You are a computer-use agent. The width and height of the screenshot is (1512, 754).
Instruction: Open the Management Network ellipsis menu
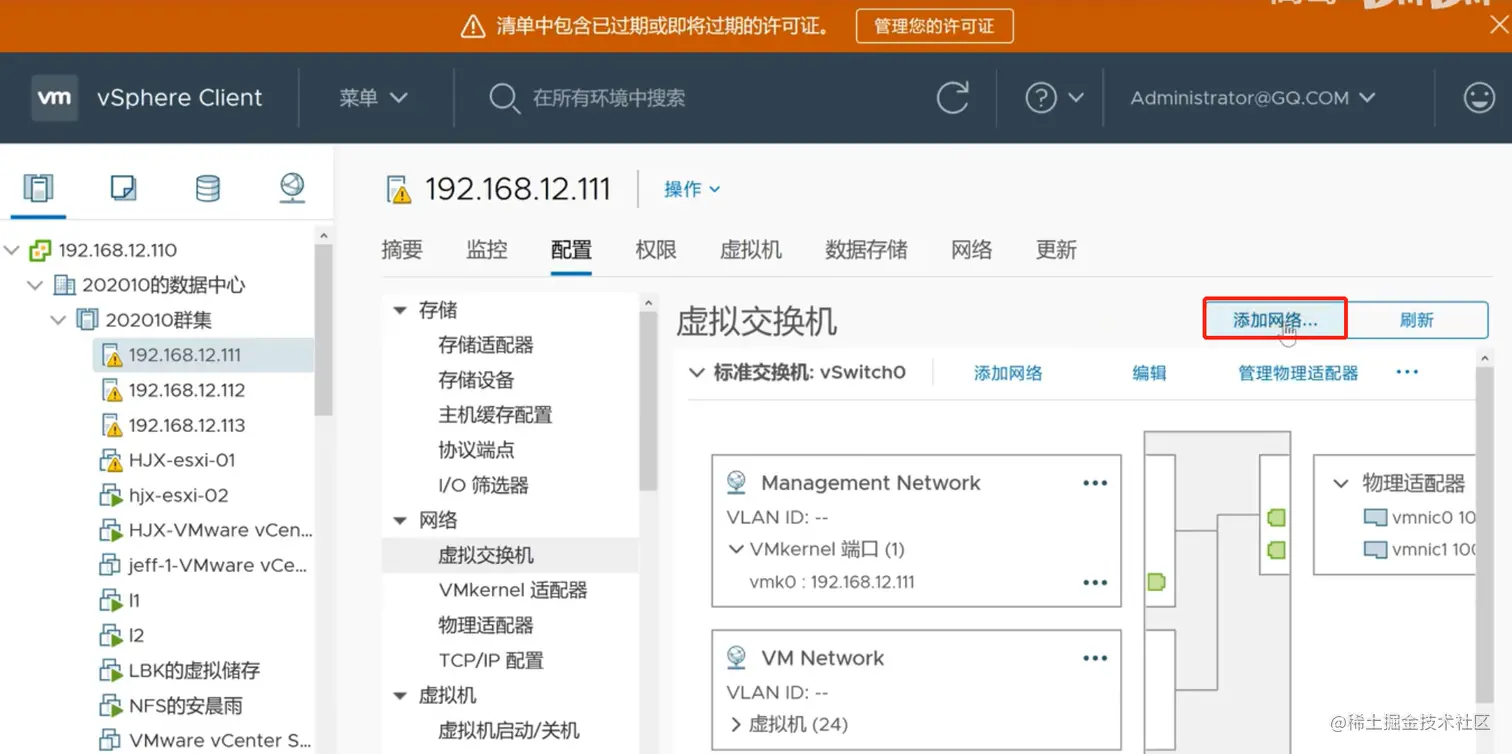pos(1095,483)
